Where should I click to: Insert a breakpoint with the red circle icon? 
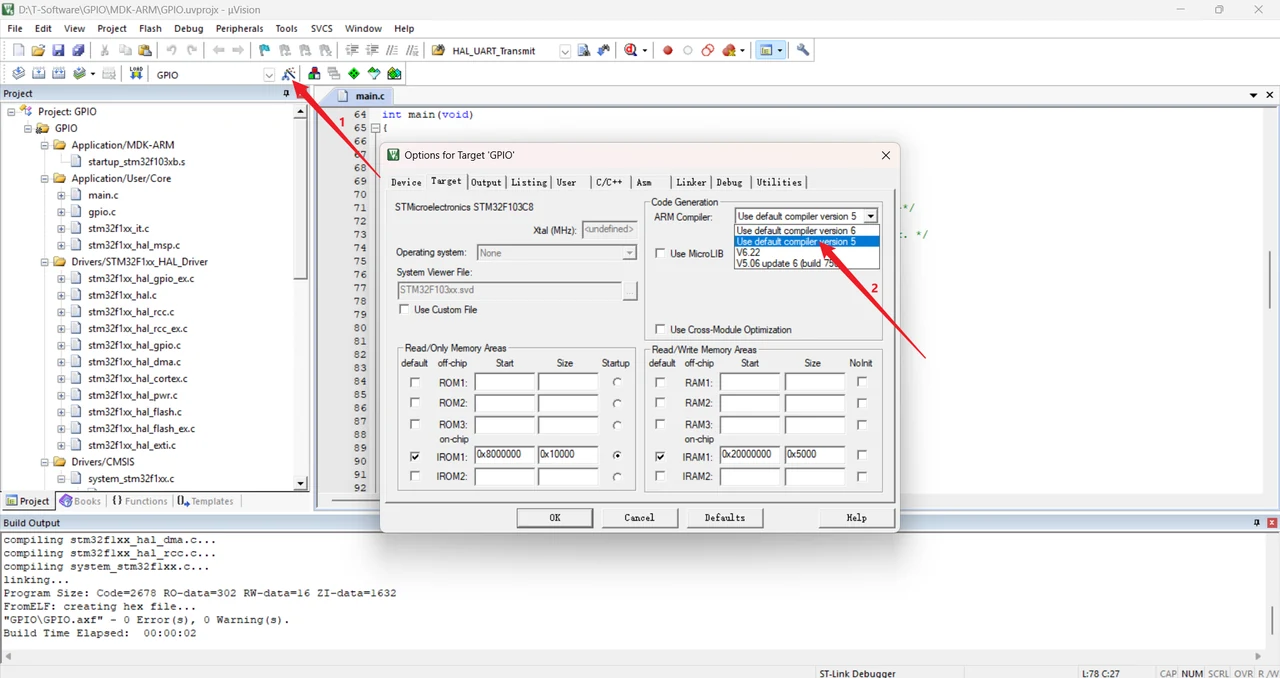668,50
